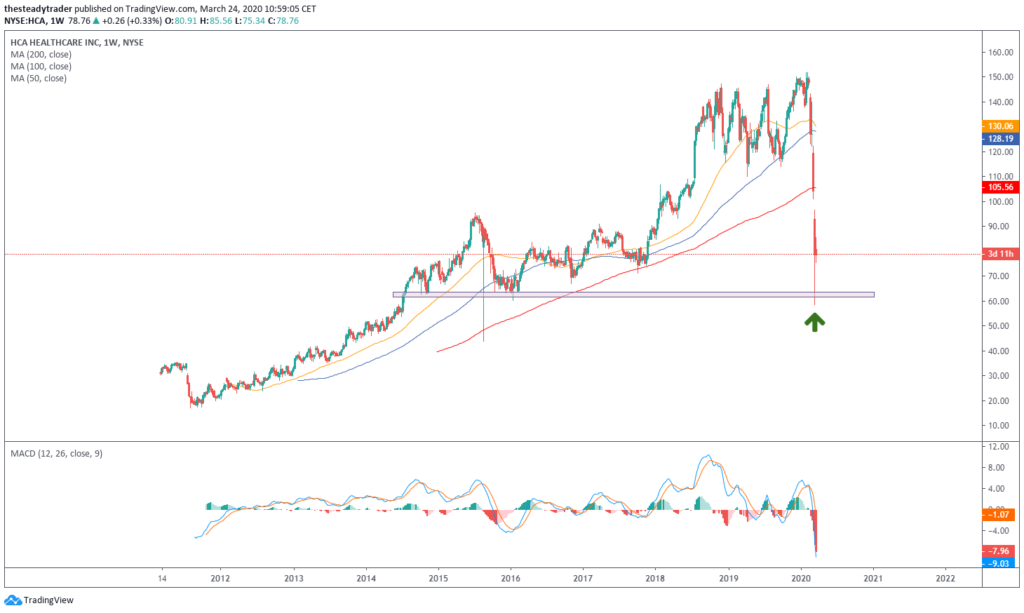Click the blue -9.03 MACD value label
This screenshot has width=1024, height=613.
point(999,563)
